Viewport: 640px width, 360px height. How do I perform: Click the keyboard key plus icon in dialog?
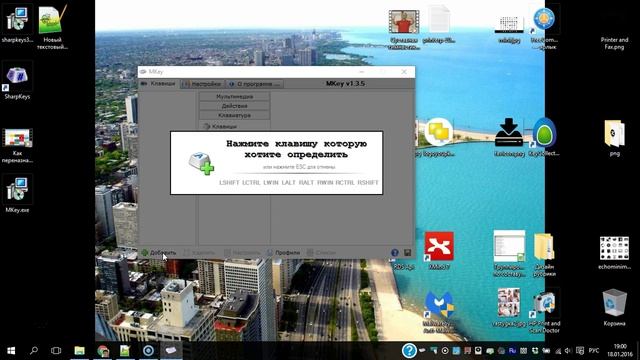201,163
